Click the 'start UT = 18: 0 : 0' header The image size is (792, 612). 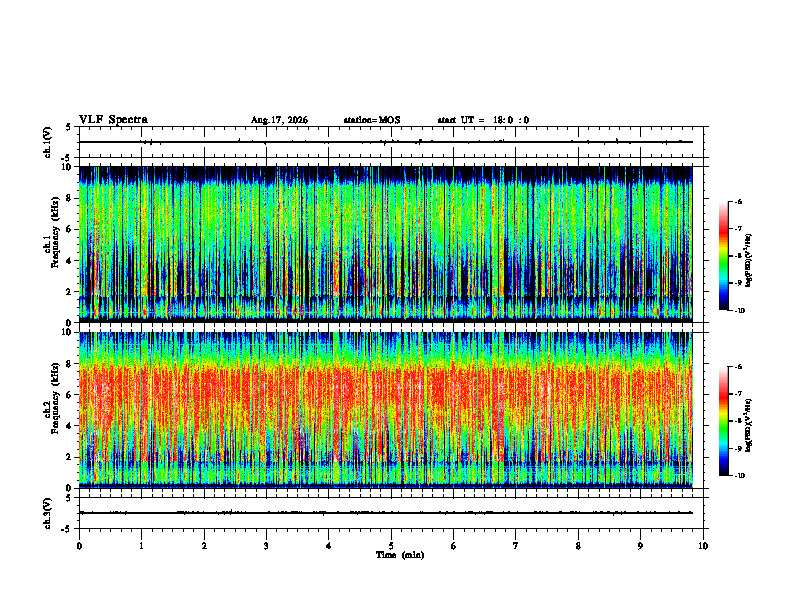click(483, 120)
